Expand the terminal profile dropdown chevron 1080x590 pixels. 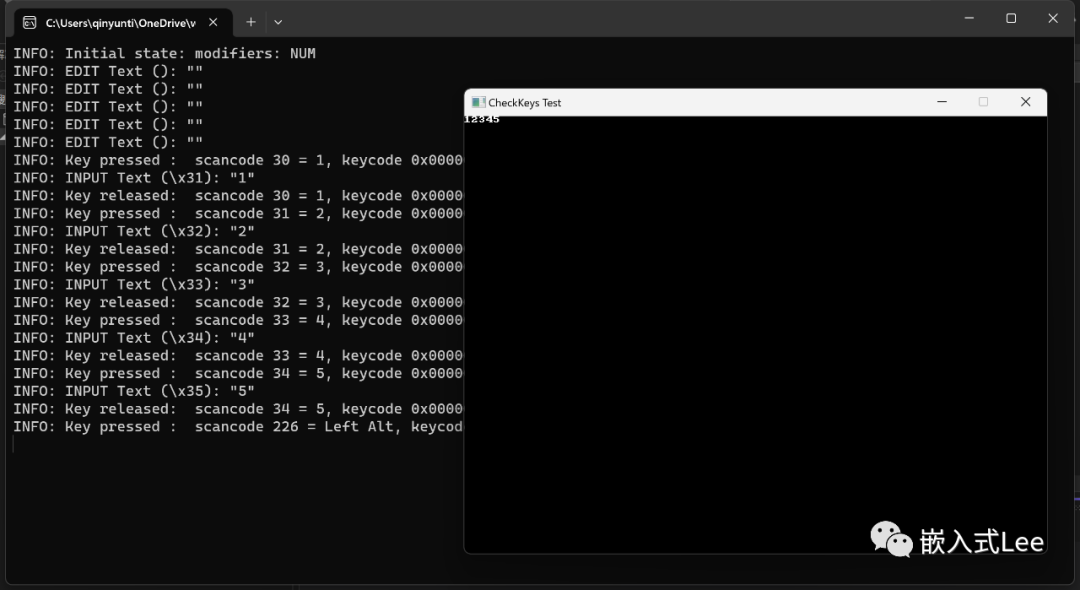point(278,22)
